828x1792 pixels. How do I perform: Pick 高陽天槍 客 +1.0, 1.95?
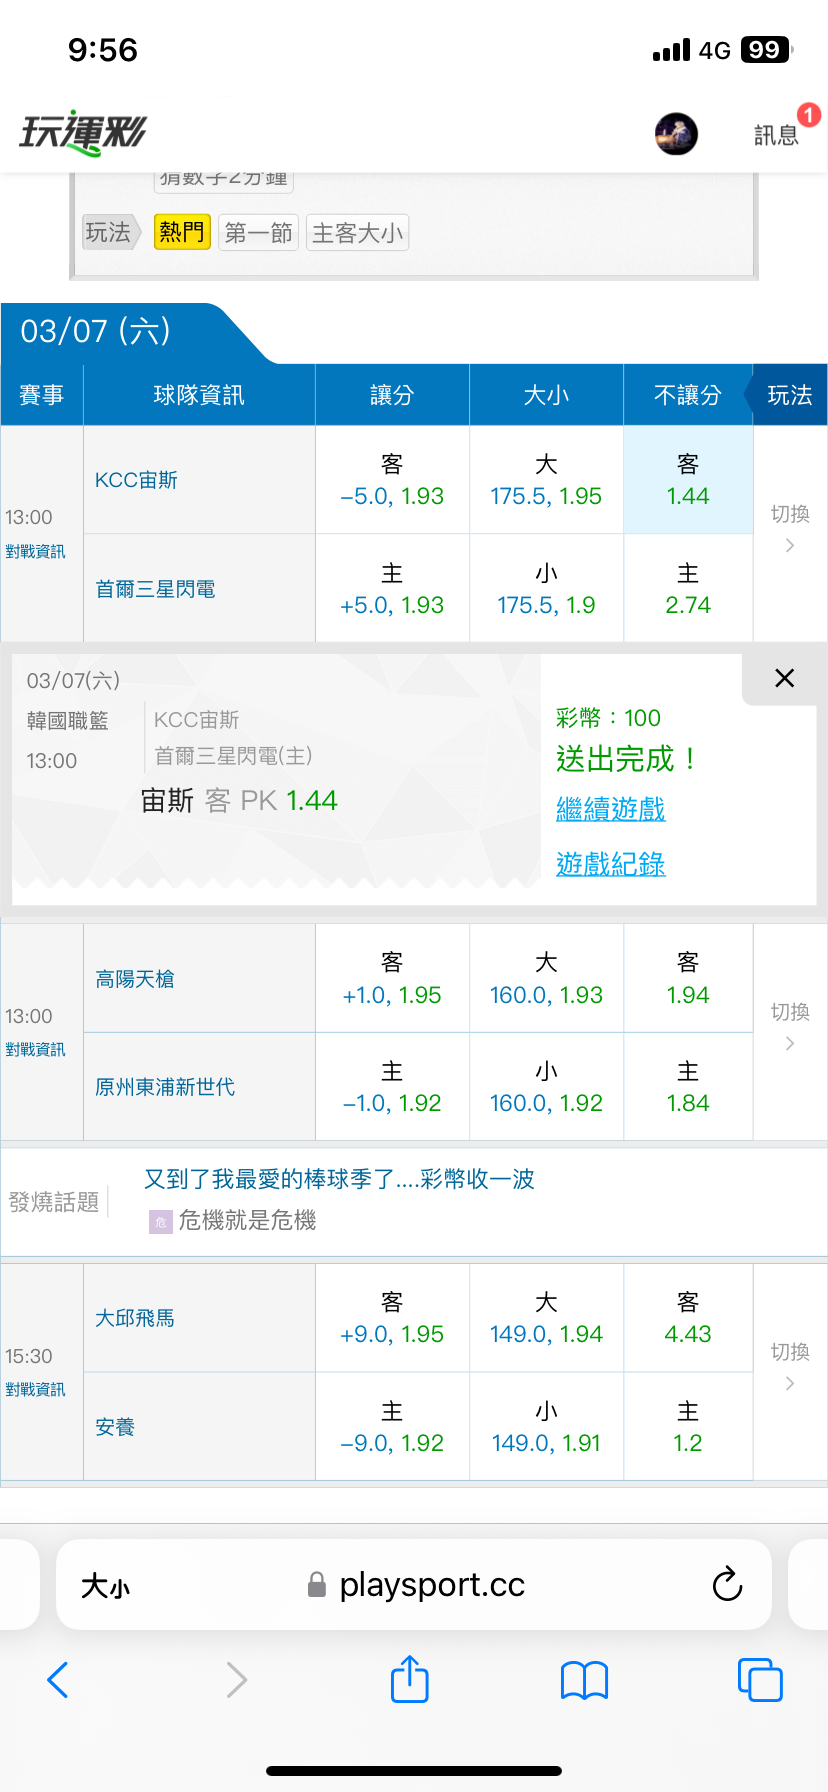tap(392, 978)
